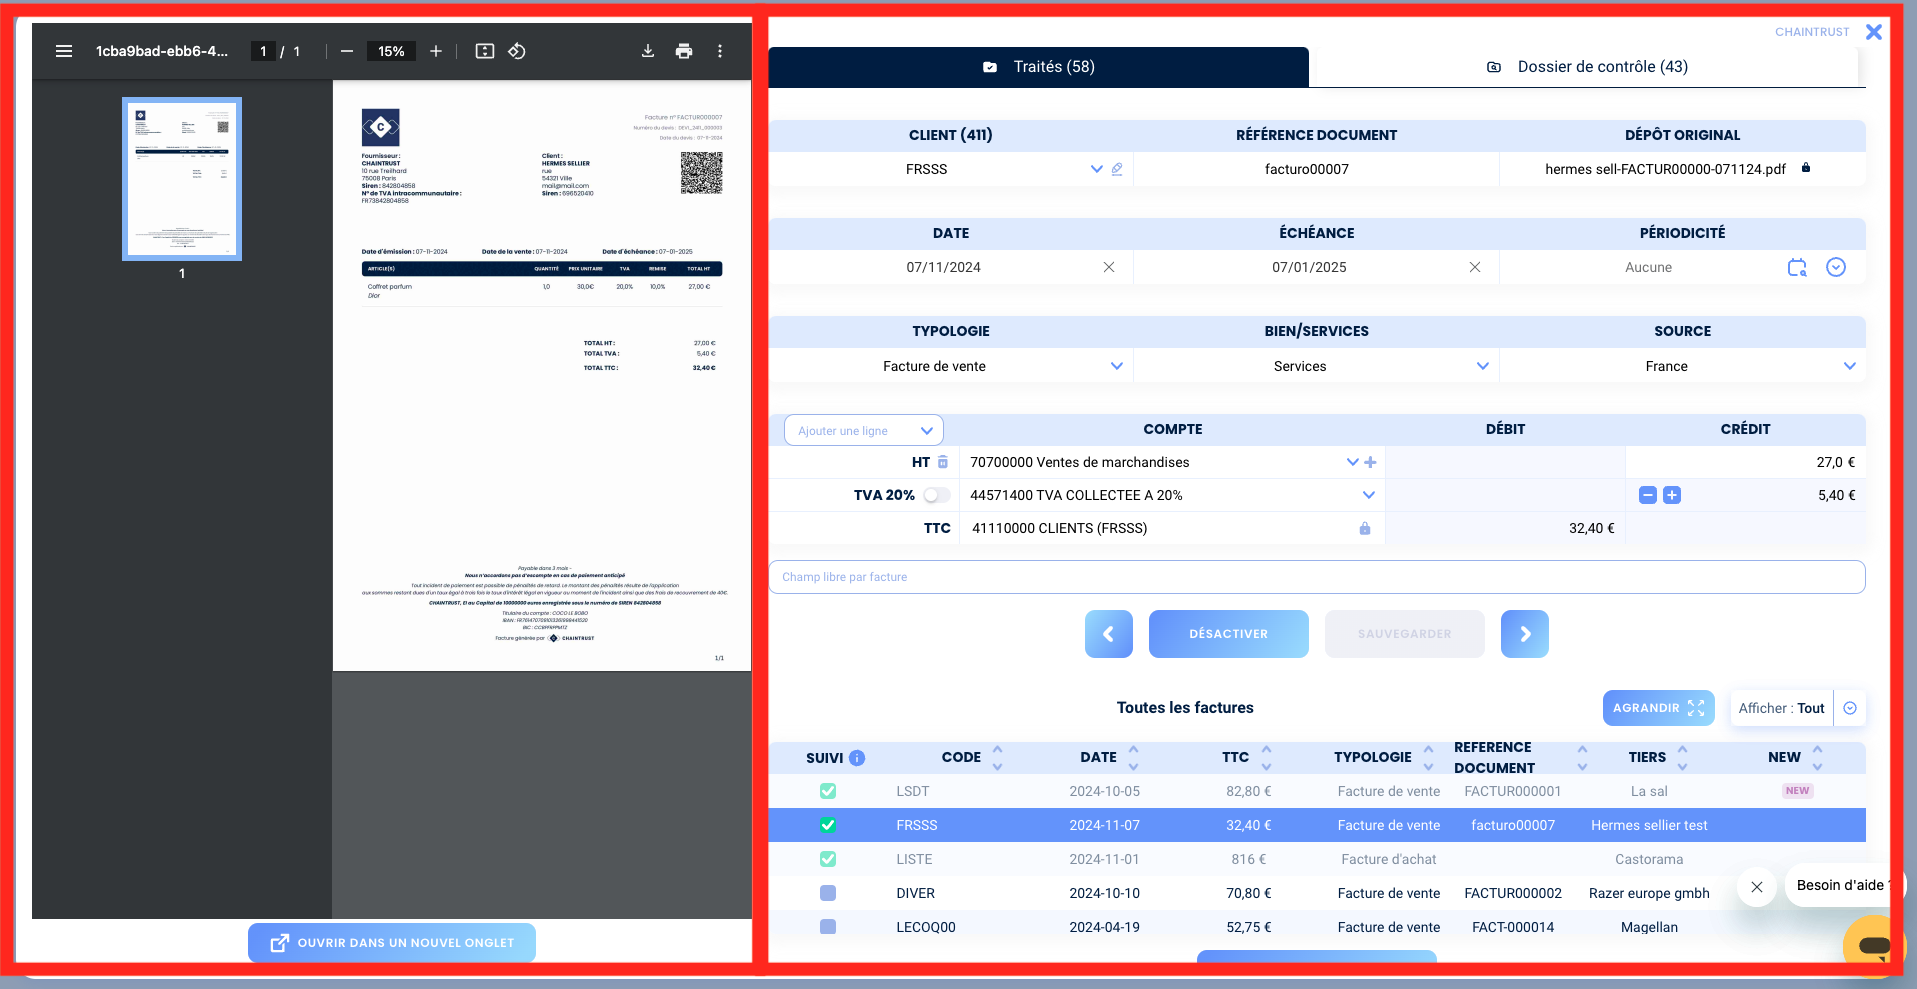Open PDF viewer sidebar menu

(64, 51)
